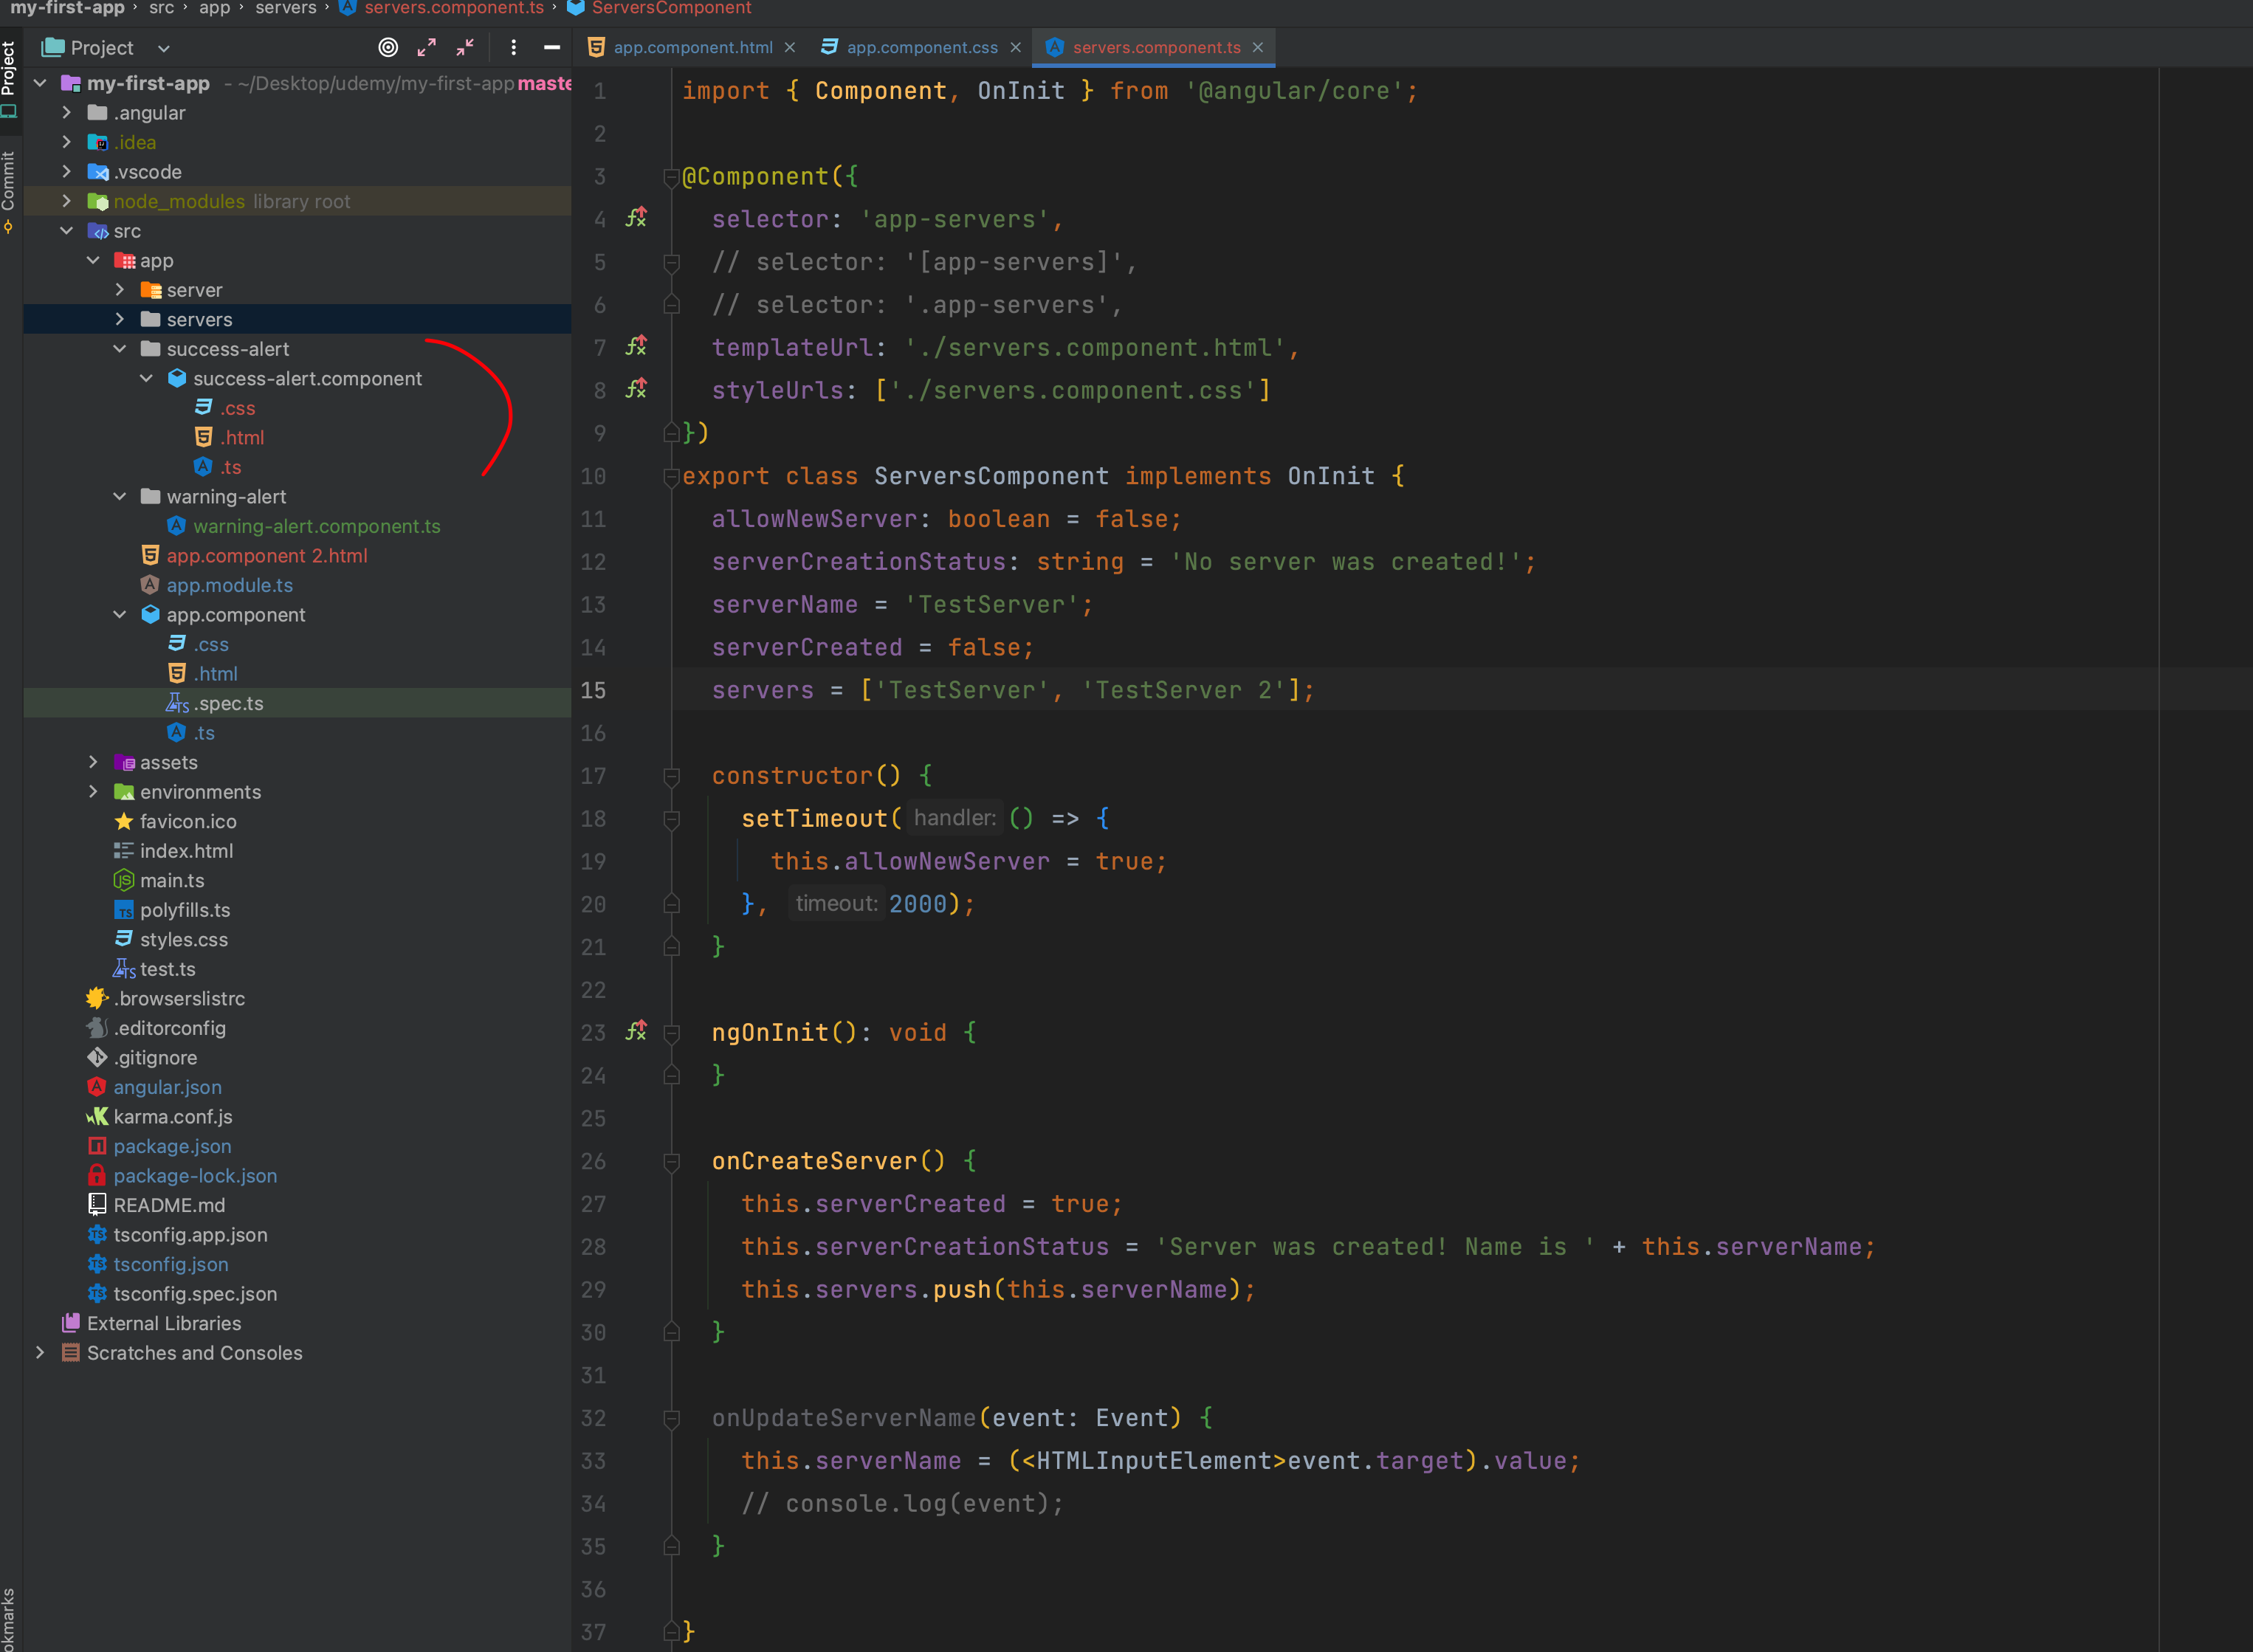
Task: Click the Select Opened File target icon
Action: pos(388,47)
